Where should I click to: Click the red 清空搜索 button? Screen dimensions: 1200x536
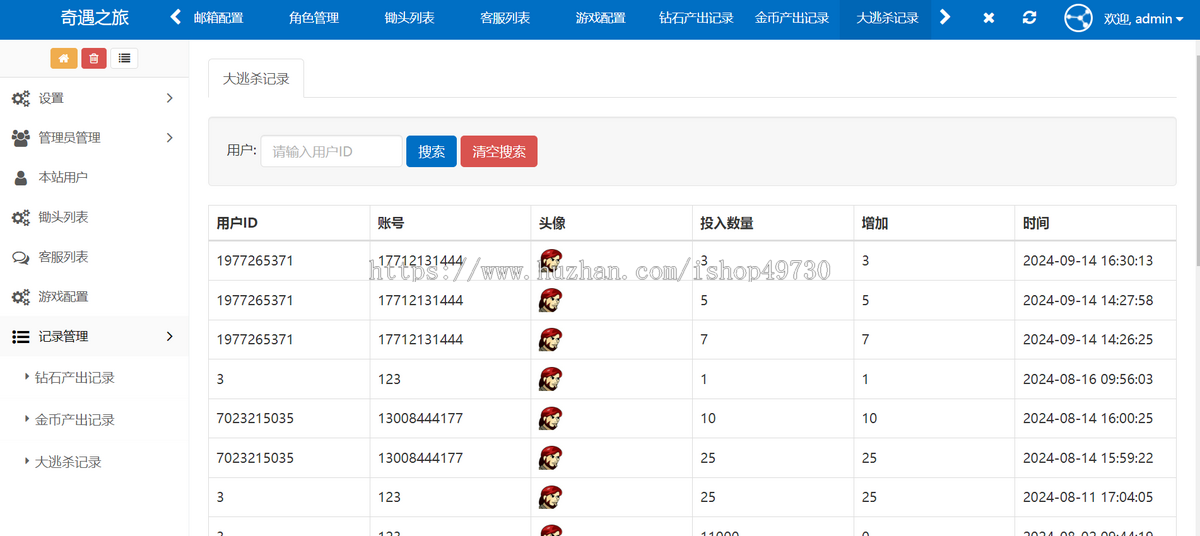tap(499, 152)
